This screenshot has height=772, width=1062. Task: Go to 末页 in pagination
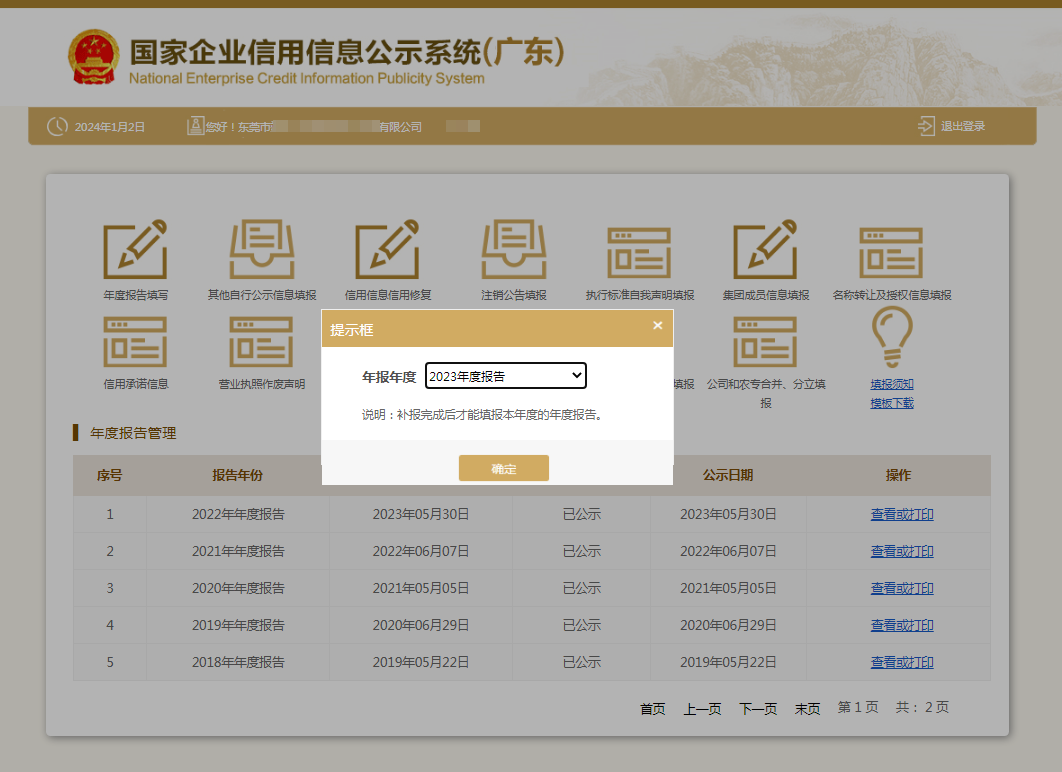tap(807, 709)
